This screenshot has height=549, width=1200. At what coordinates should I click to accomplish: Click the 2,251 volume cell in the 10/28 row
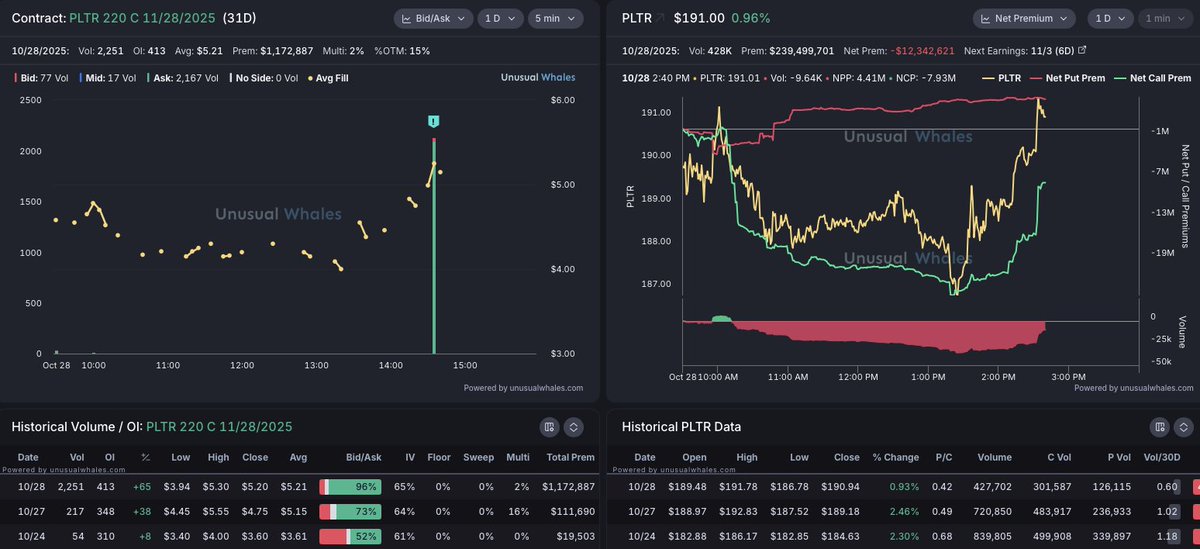(x=69, y=487)
